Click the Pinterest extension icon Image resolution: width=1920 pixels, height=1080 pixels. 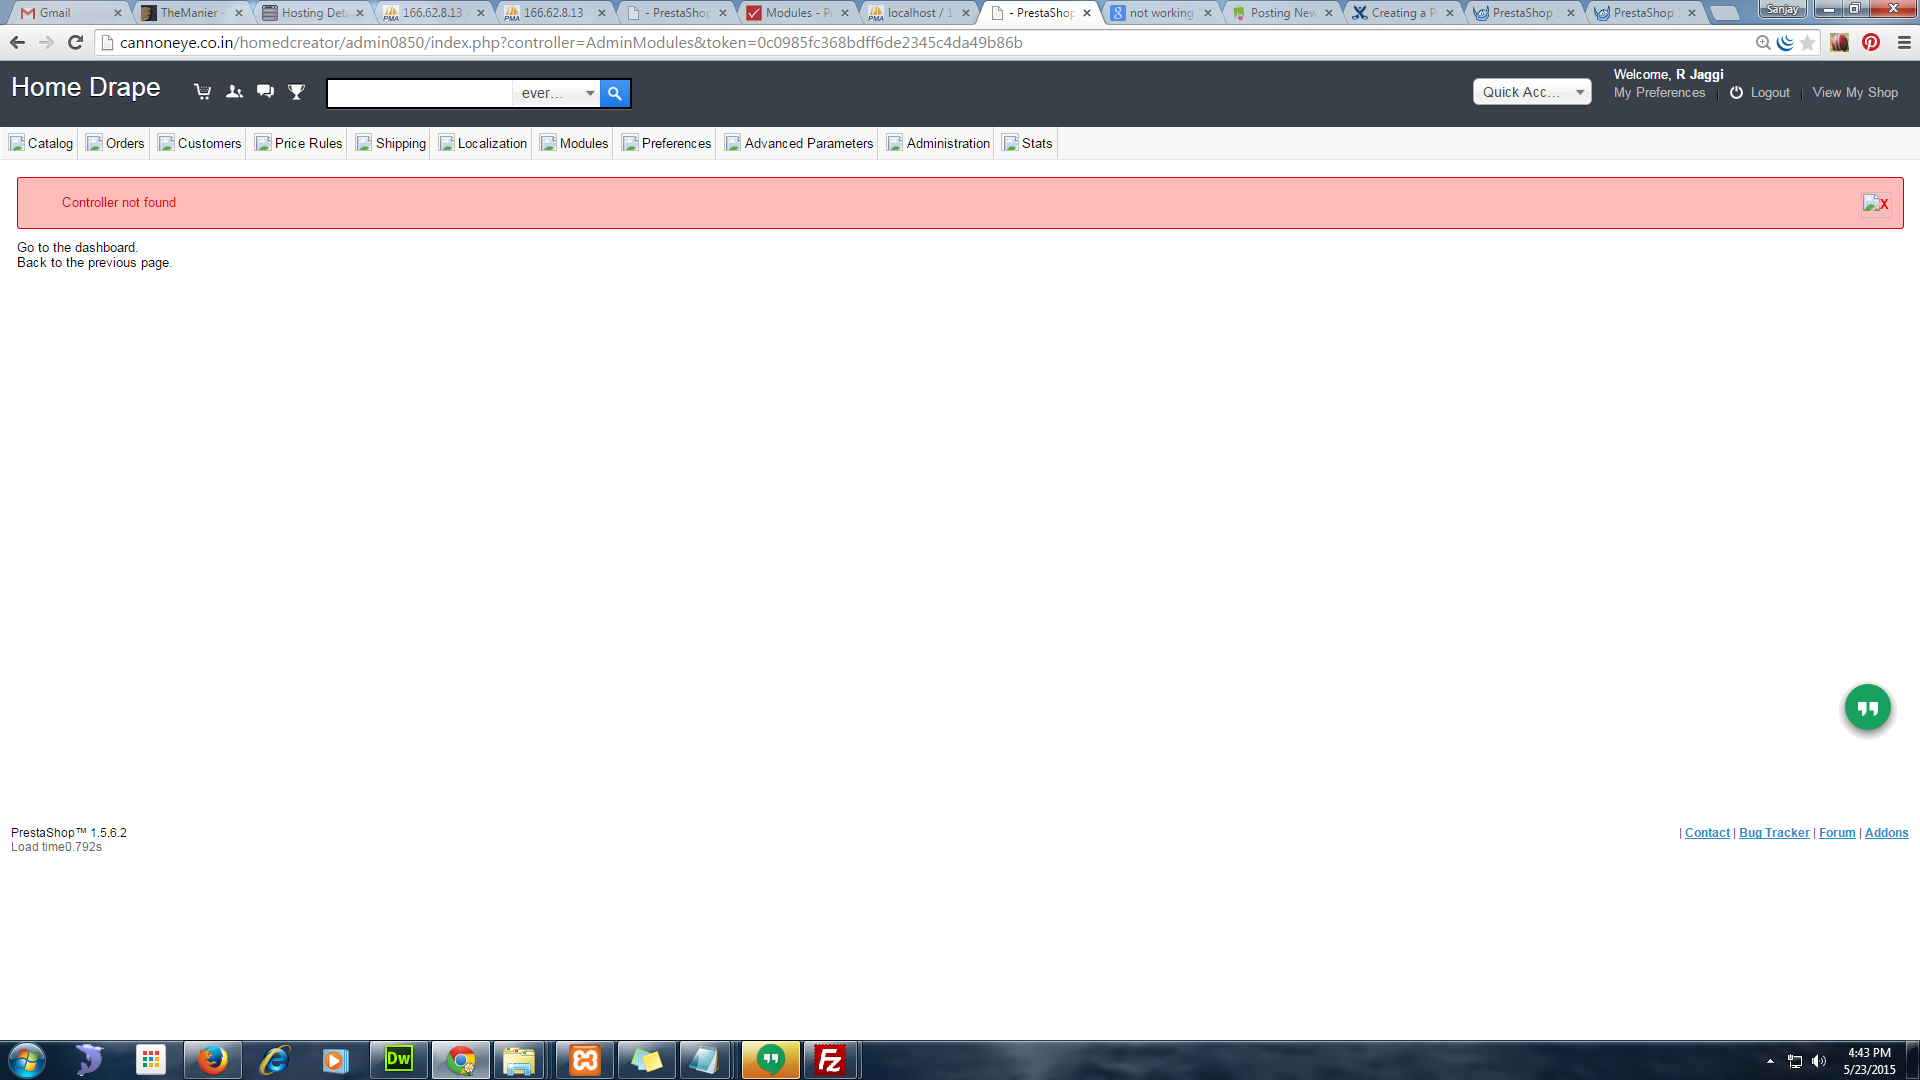point(1871,42)
